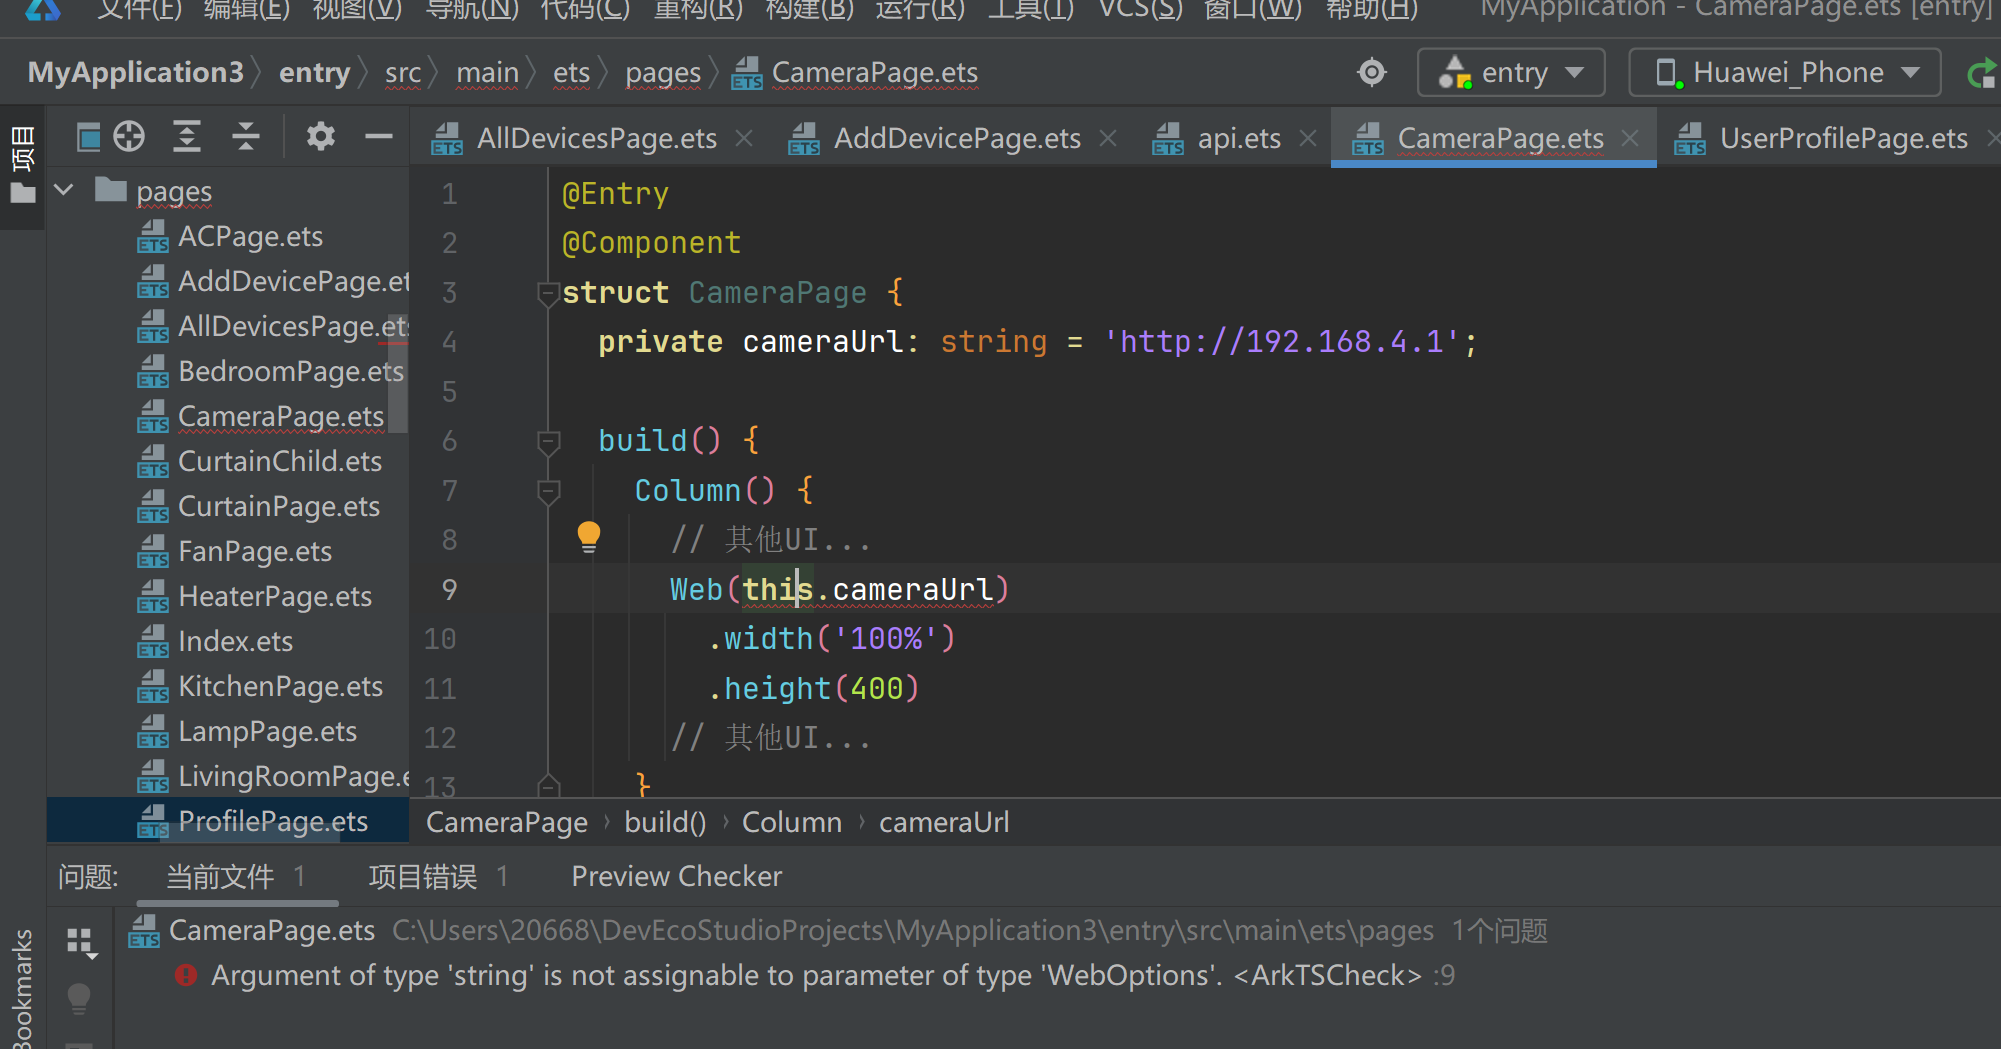Select FanPage.ets in the project tree
Image resolution: width=2001 pixels, height=1049 pixels.
tap(254, 551)
